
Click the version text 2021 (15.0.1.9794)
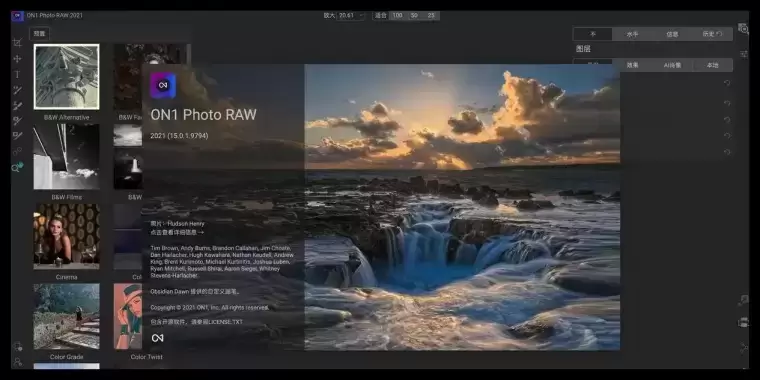pos(179,136)
